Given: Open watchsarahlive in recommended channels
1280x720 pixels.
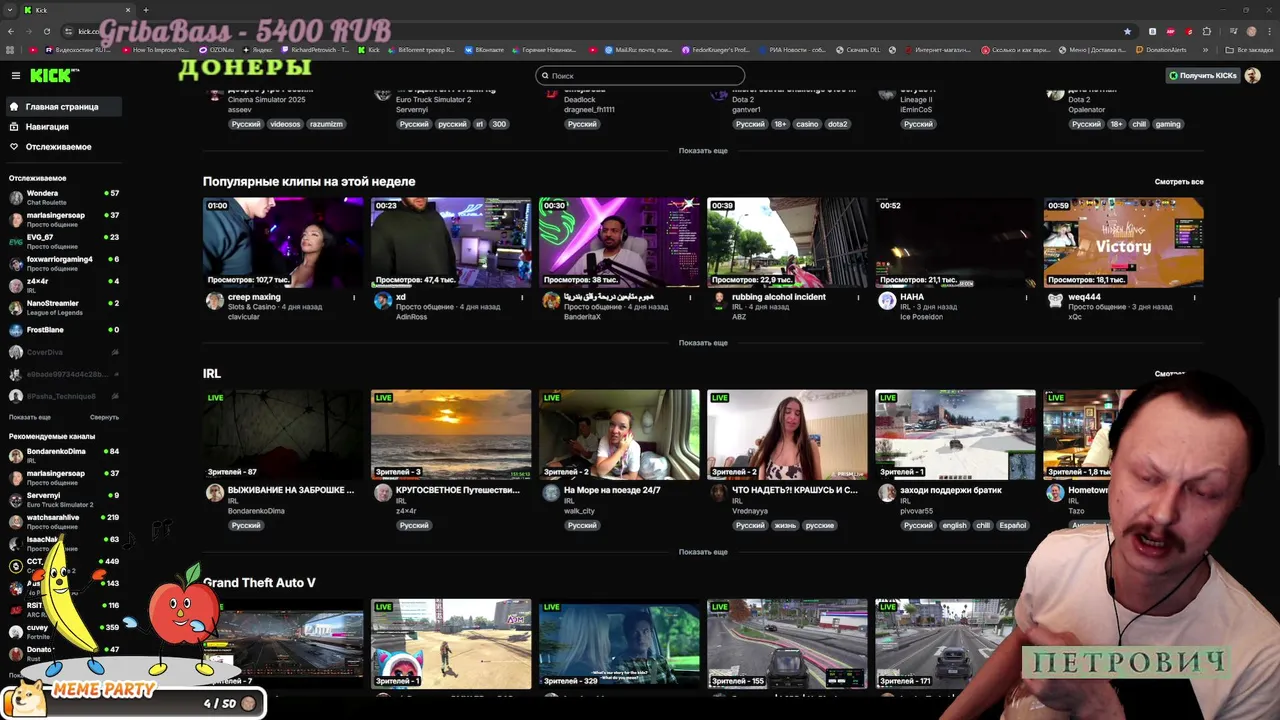Looking at the screenshot, I should point(64,521).
